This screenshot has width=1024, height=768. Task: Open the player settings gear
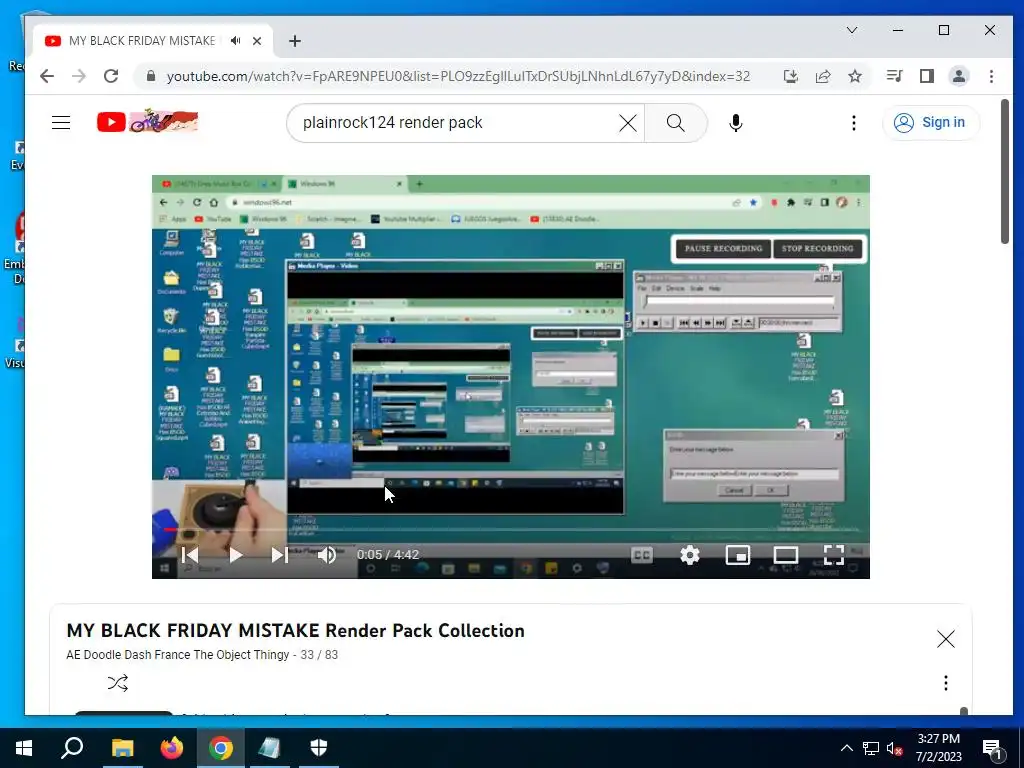[690, 555]
